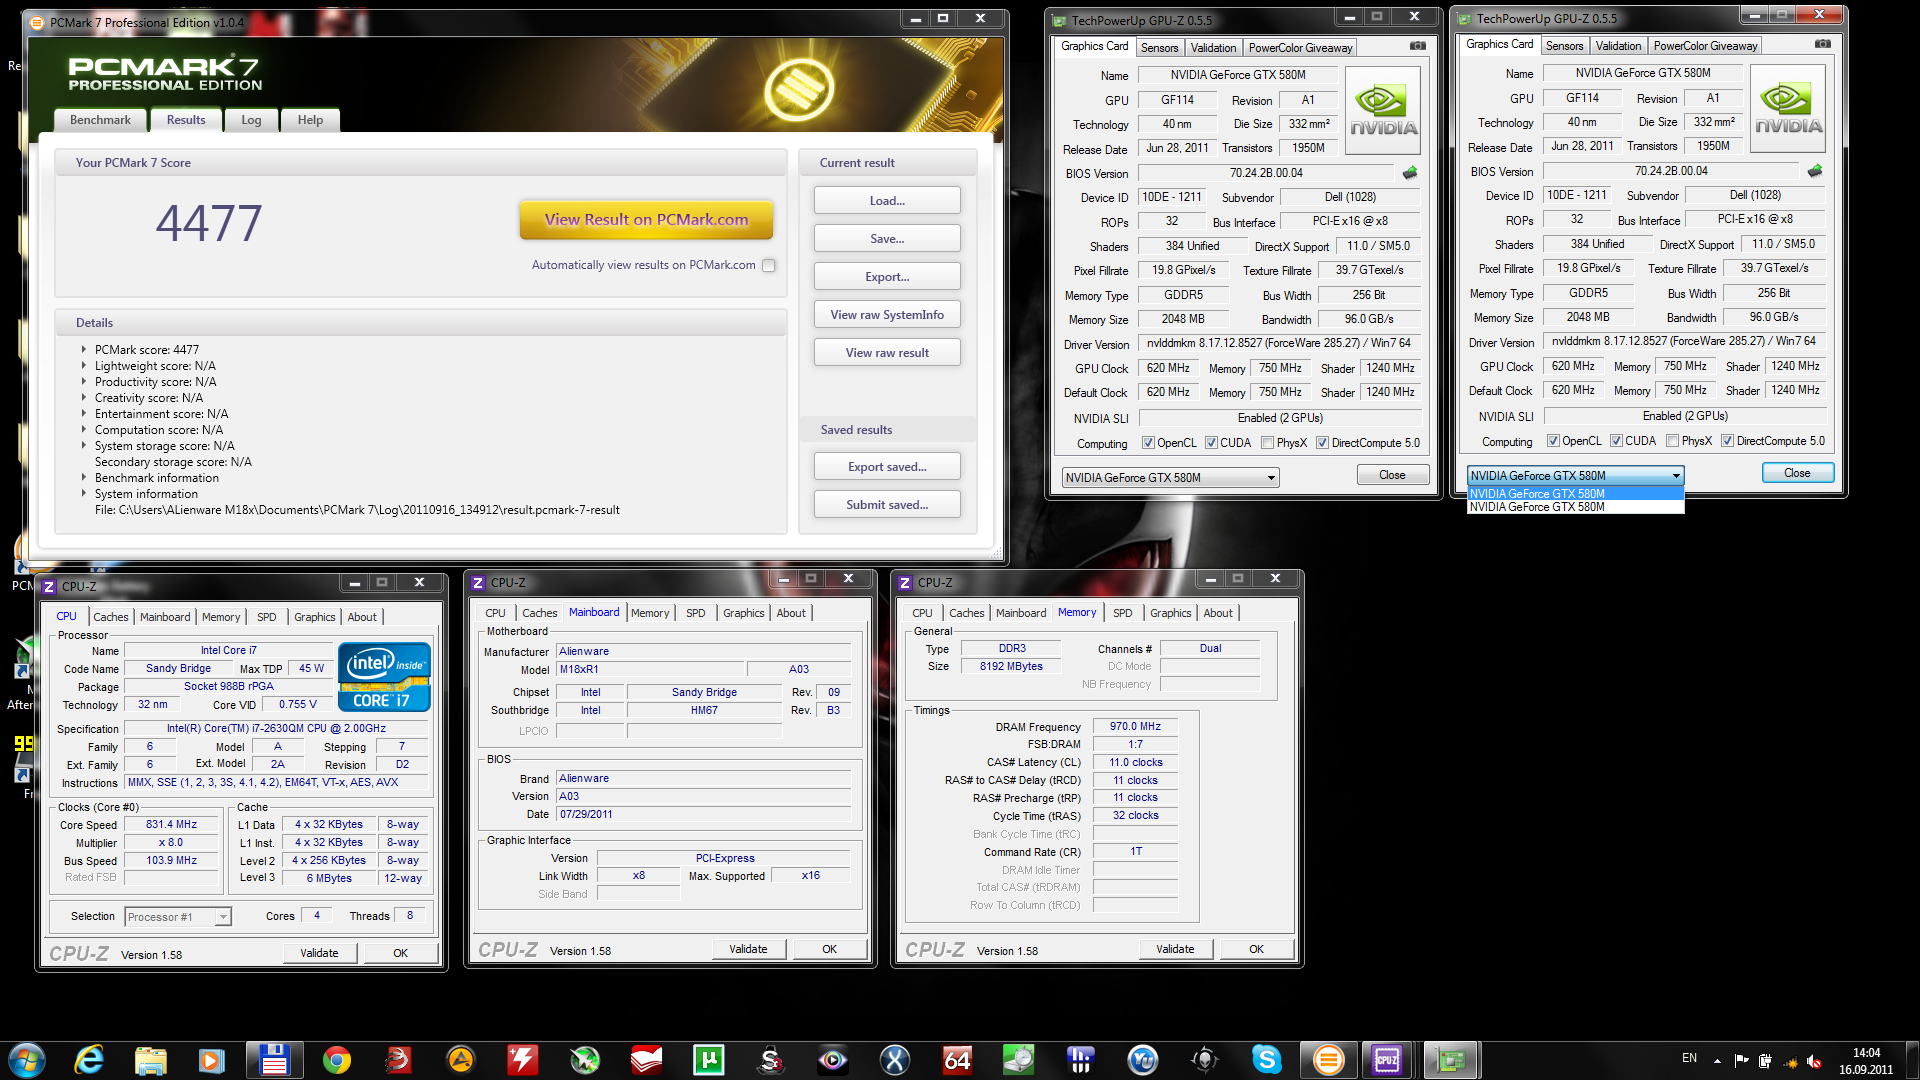Click the PCMark 7 title bar icon
This screenshot has width=1920, height=1080.
(38, 22)
